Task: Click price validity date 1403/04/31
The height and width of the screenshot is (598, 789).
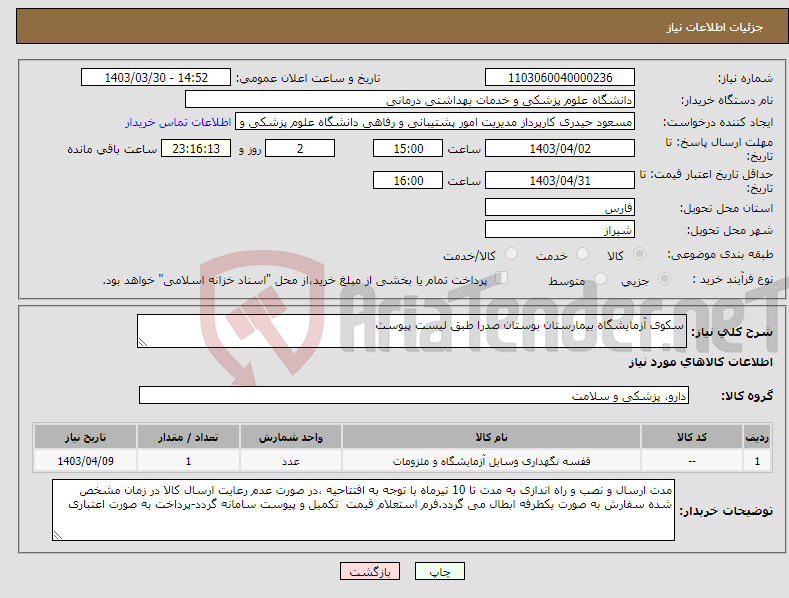Action: [x=560, y=180]
